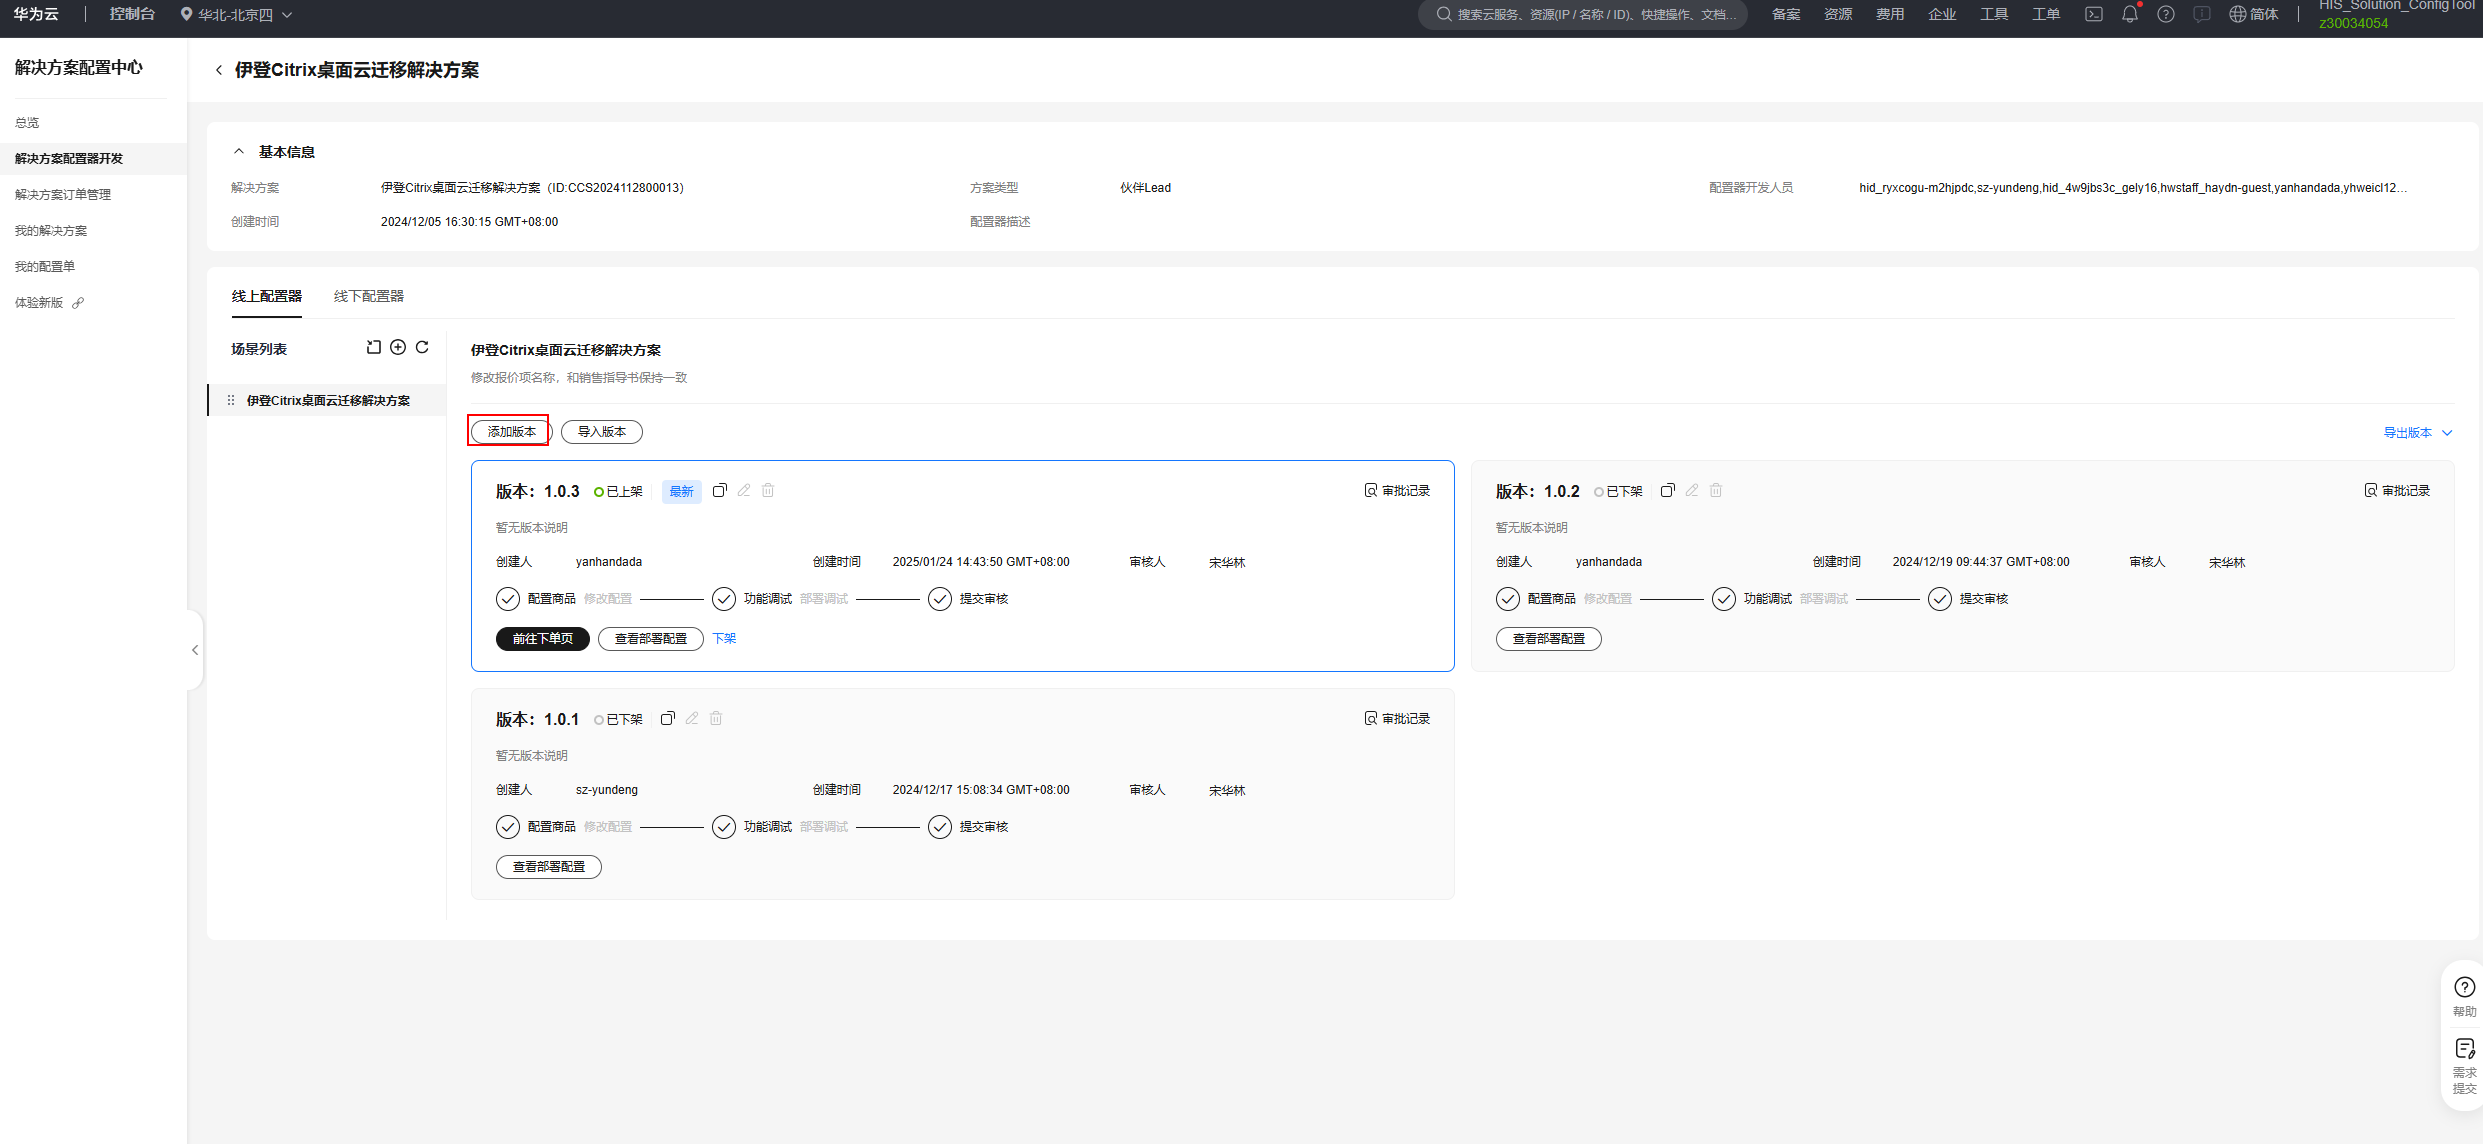Click 控制台 console link in top bar
Screen dimensions: 2483x1144
pyautogui.click(x=133, y=14)
